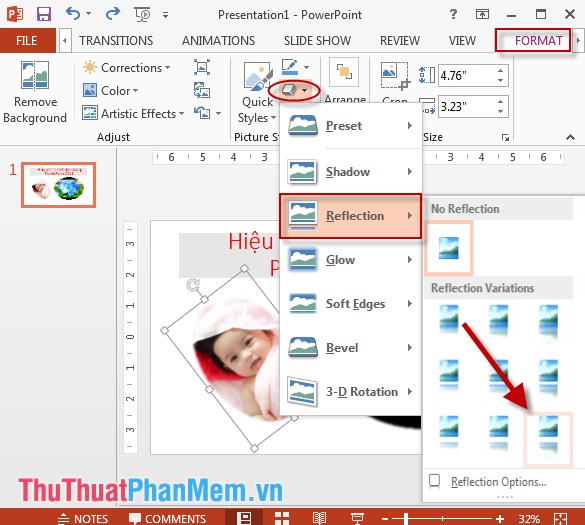Viewport: 585px width, 525px height.
Task: Click Remove Background
Action: click(x=35, y=92)
